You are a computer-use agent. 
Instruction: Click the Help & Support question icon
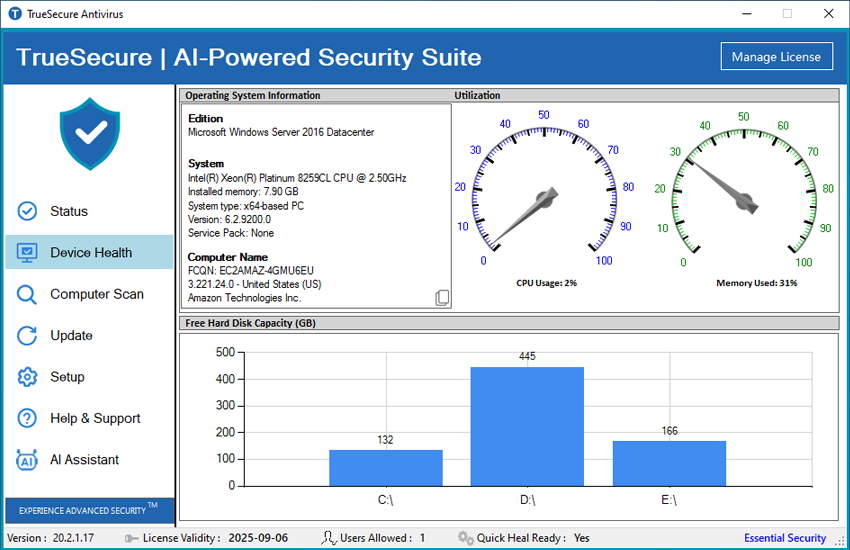pos(27,419)
